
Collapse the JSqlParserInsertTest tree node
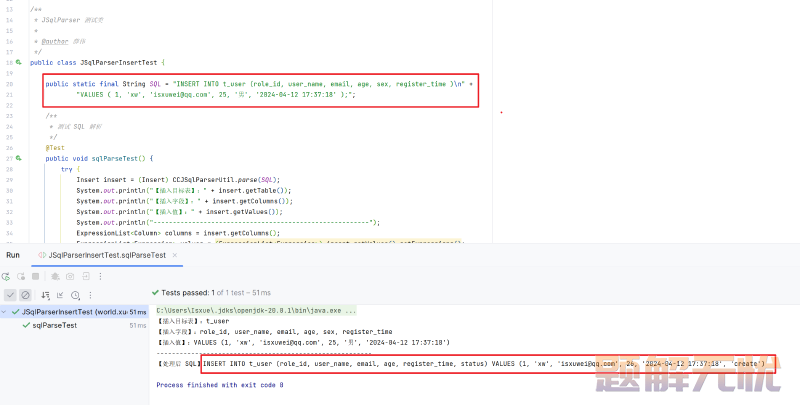pos(4,312)
